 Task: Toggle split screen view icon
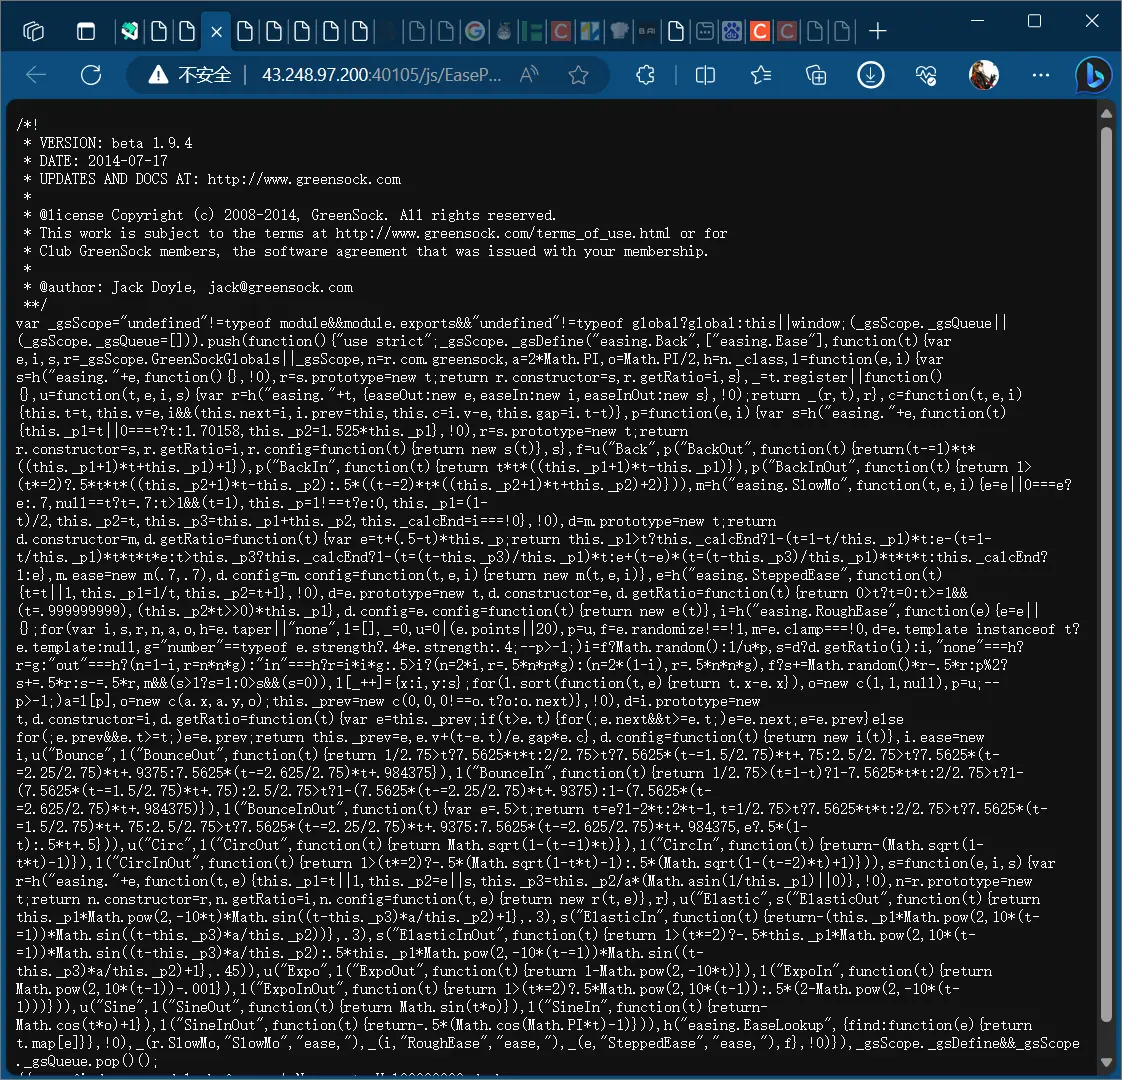[705, 75]
